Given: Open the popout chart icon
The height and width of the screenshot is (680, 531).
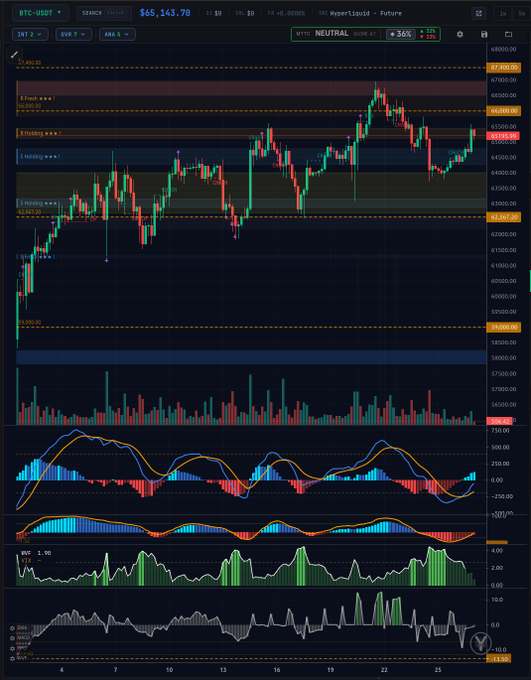Looking at the screenshot, I should pos(479,13).
